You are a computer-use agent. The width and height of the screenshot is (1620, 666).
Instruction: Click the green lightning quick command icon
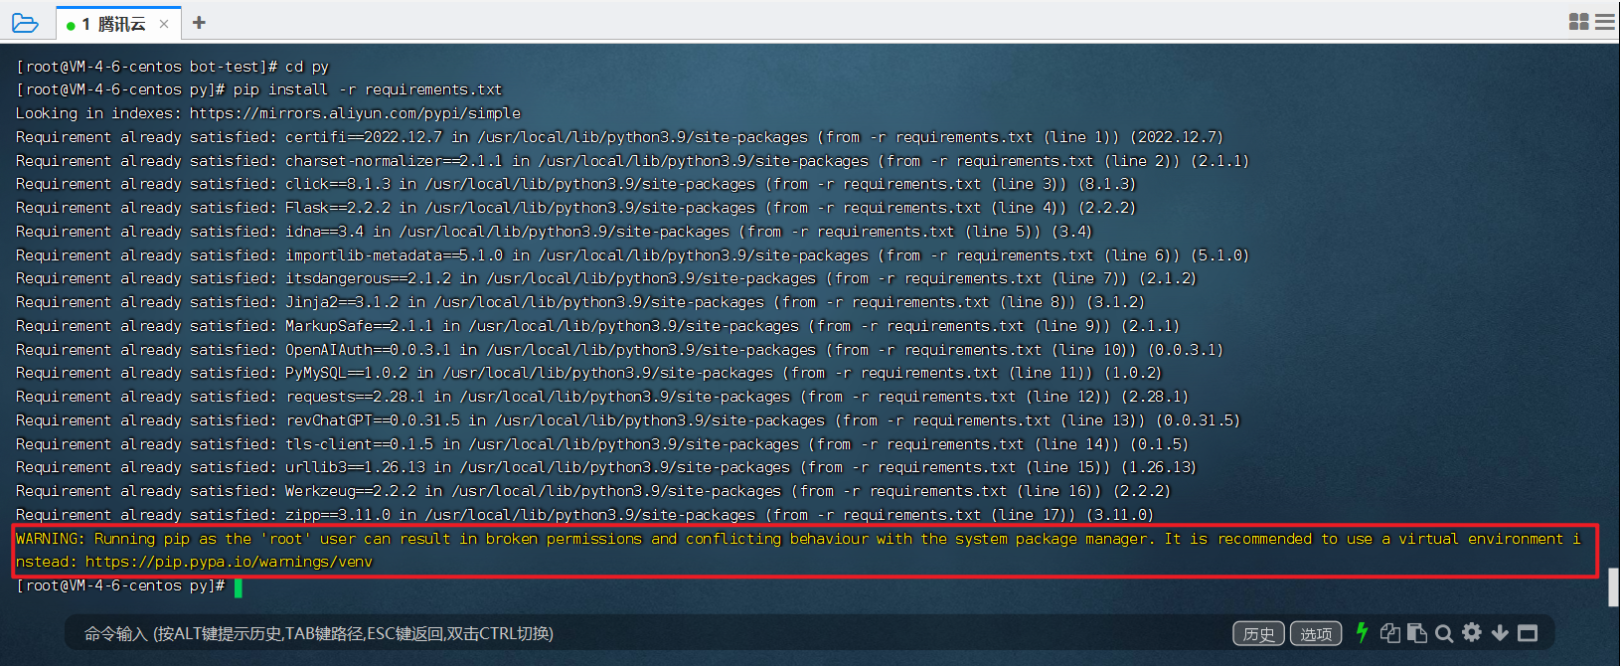tap(1361, 632)
